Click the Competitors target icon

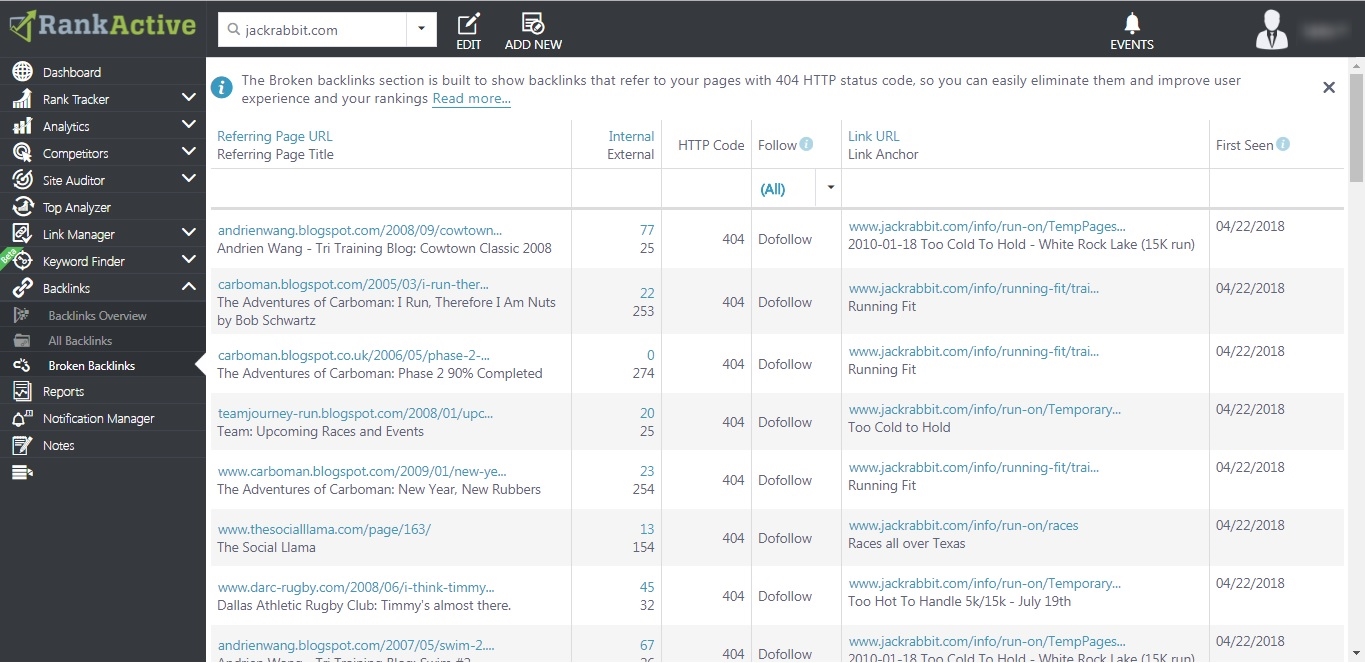coord(22,153)
